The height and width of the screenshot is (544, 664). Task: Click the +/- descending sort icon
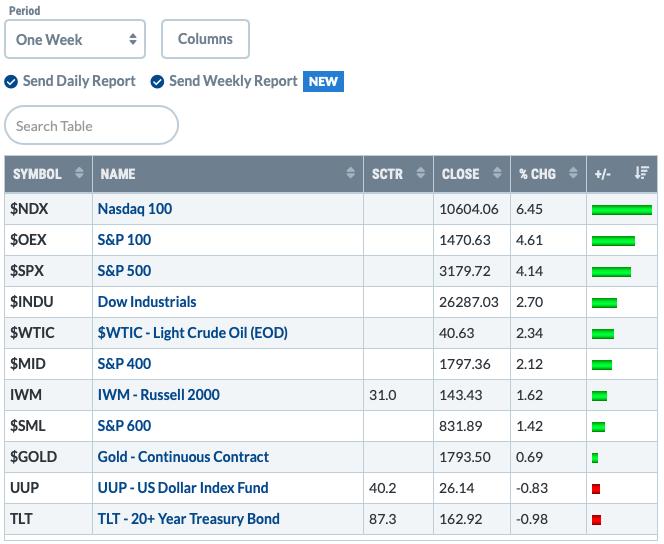[642, 173]
